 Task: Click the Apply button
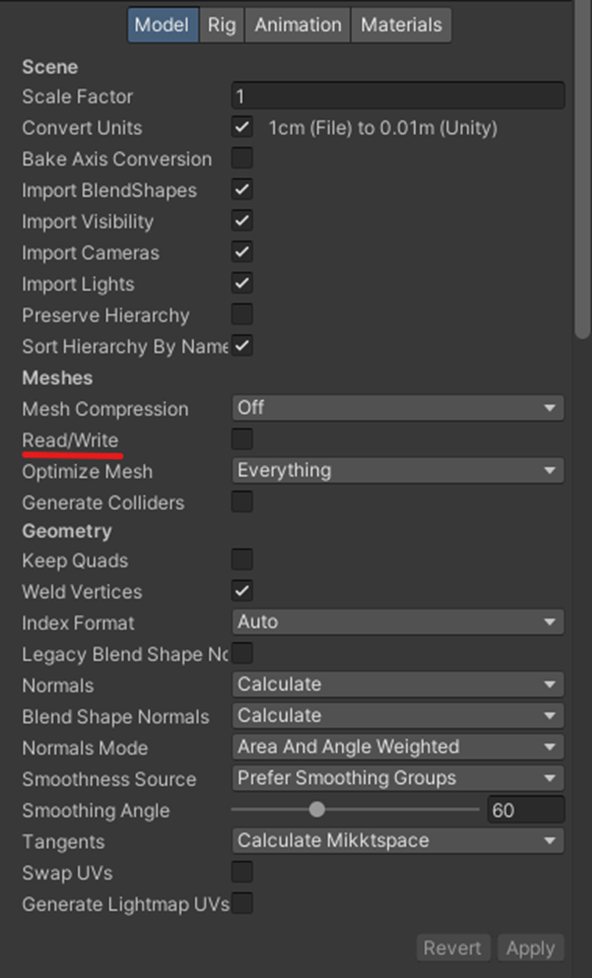point(530,948)
